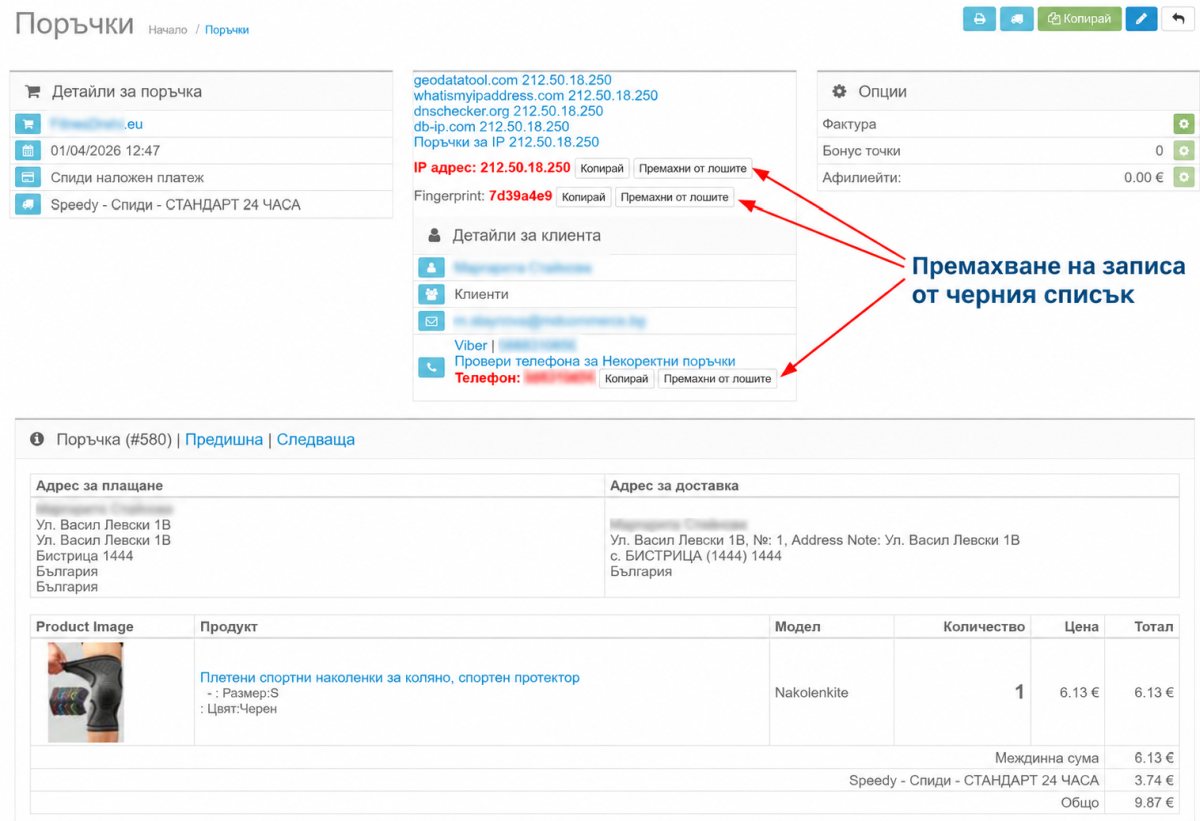Click the Размер:S option text
The image size is (1200, 821).
(x=243, y=692)
